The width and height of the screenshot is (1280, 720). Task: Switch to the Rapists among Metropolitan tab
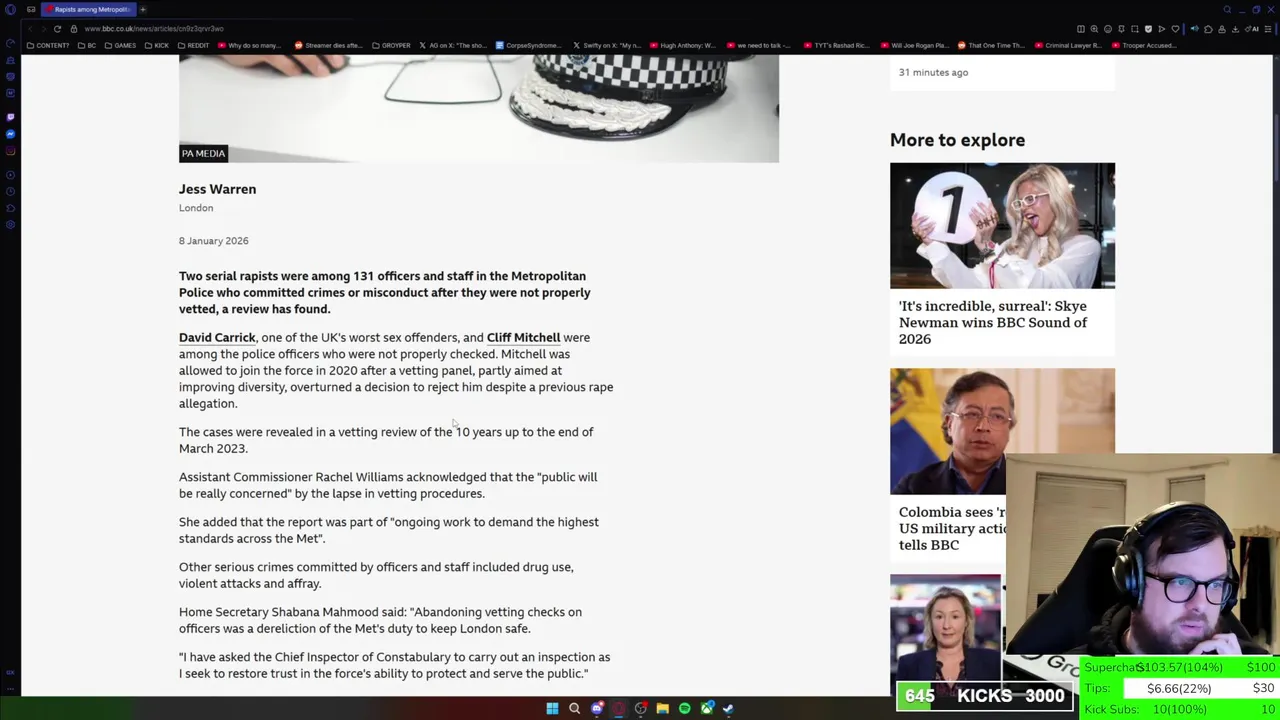[x=88, y=9]
